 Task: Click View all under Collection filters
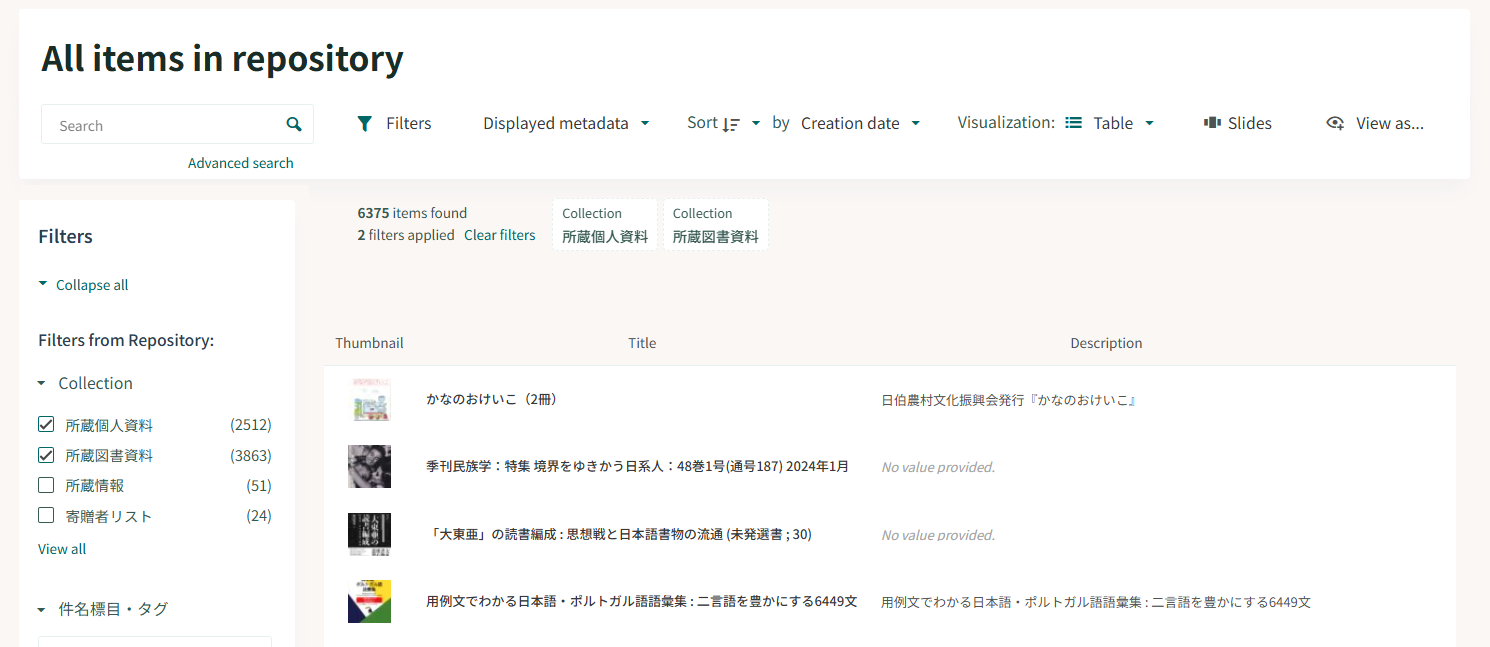tap(62, 549)
